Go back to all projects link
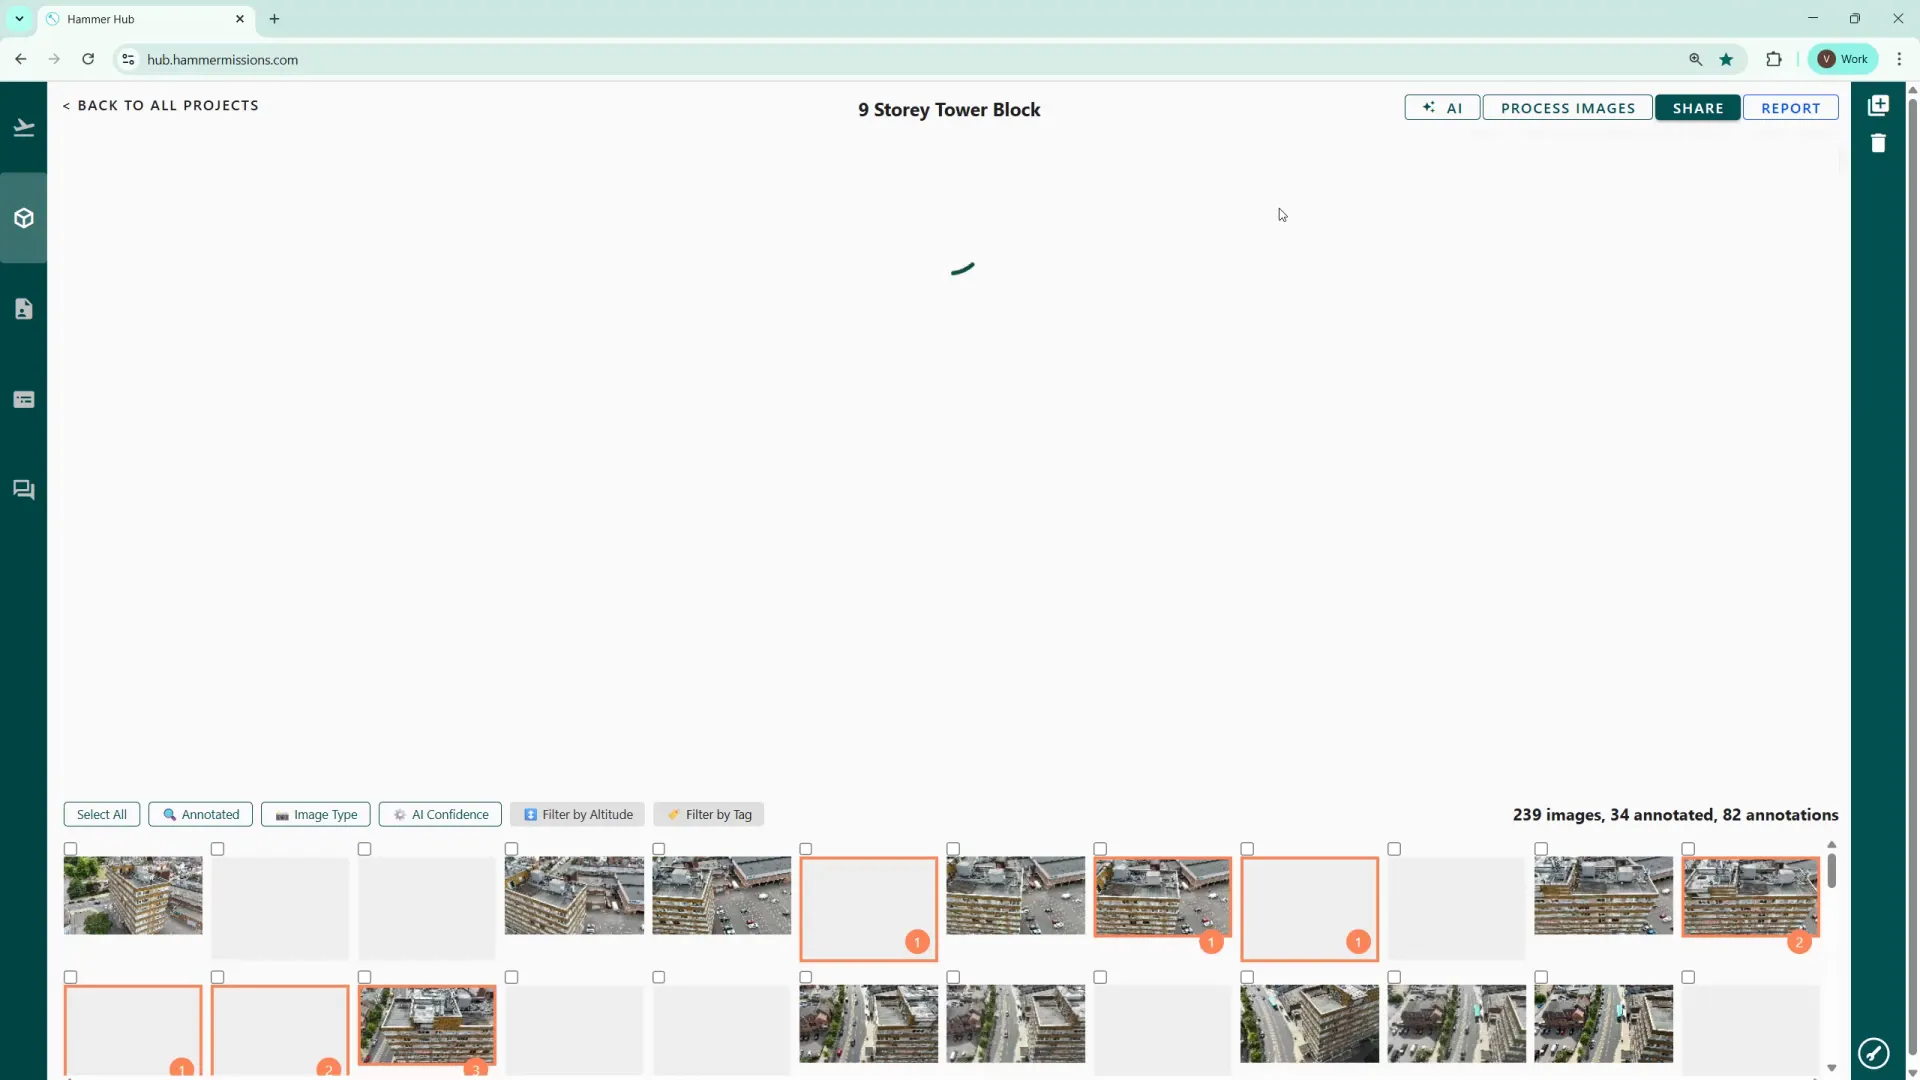 [160, 106]
